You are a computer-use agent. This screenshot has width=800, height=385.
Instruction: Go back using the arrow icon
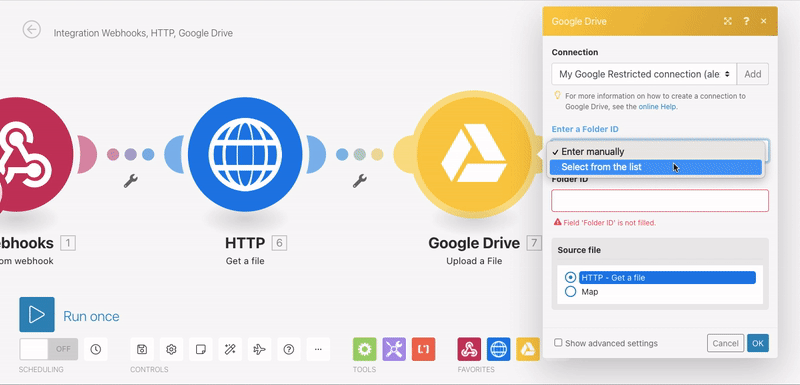pyautogui.click(x=32, y=30)
